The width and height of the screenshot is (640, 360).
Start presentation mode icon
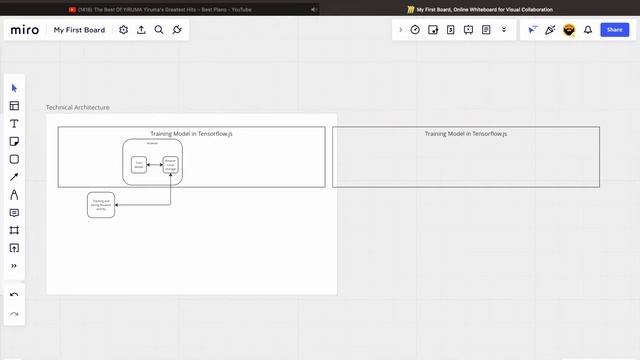click(468, 30)
